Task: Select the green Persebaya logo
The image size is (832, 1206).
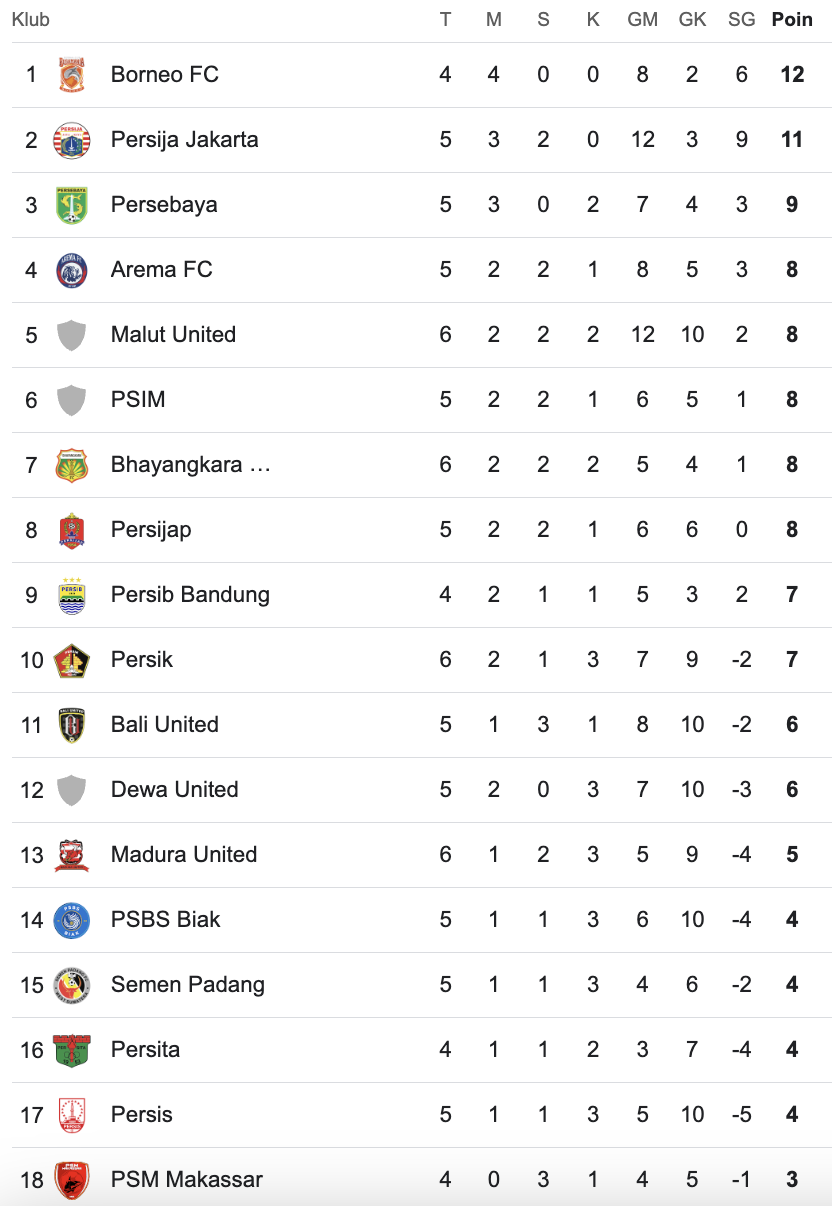Action: 71,205
